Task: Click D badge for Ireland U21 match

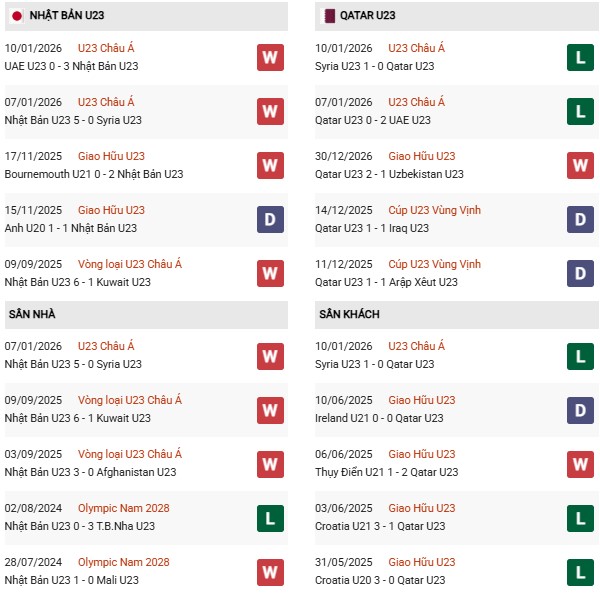Action: [579, 409]
